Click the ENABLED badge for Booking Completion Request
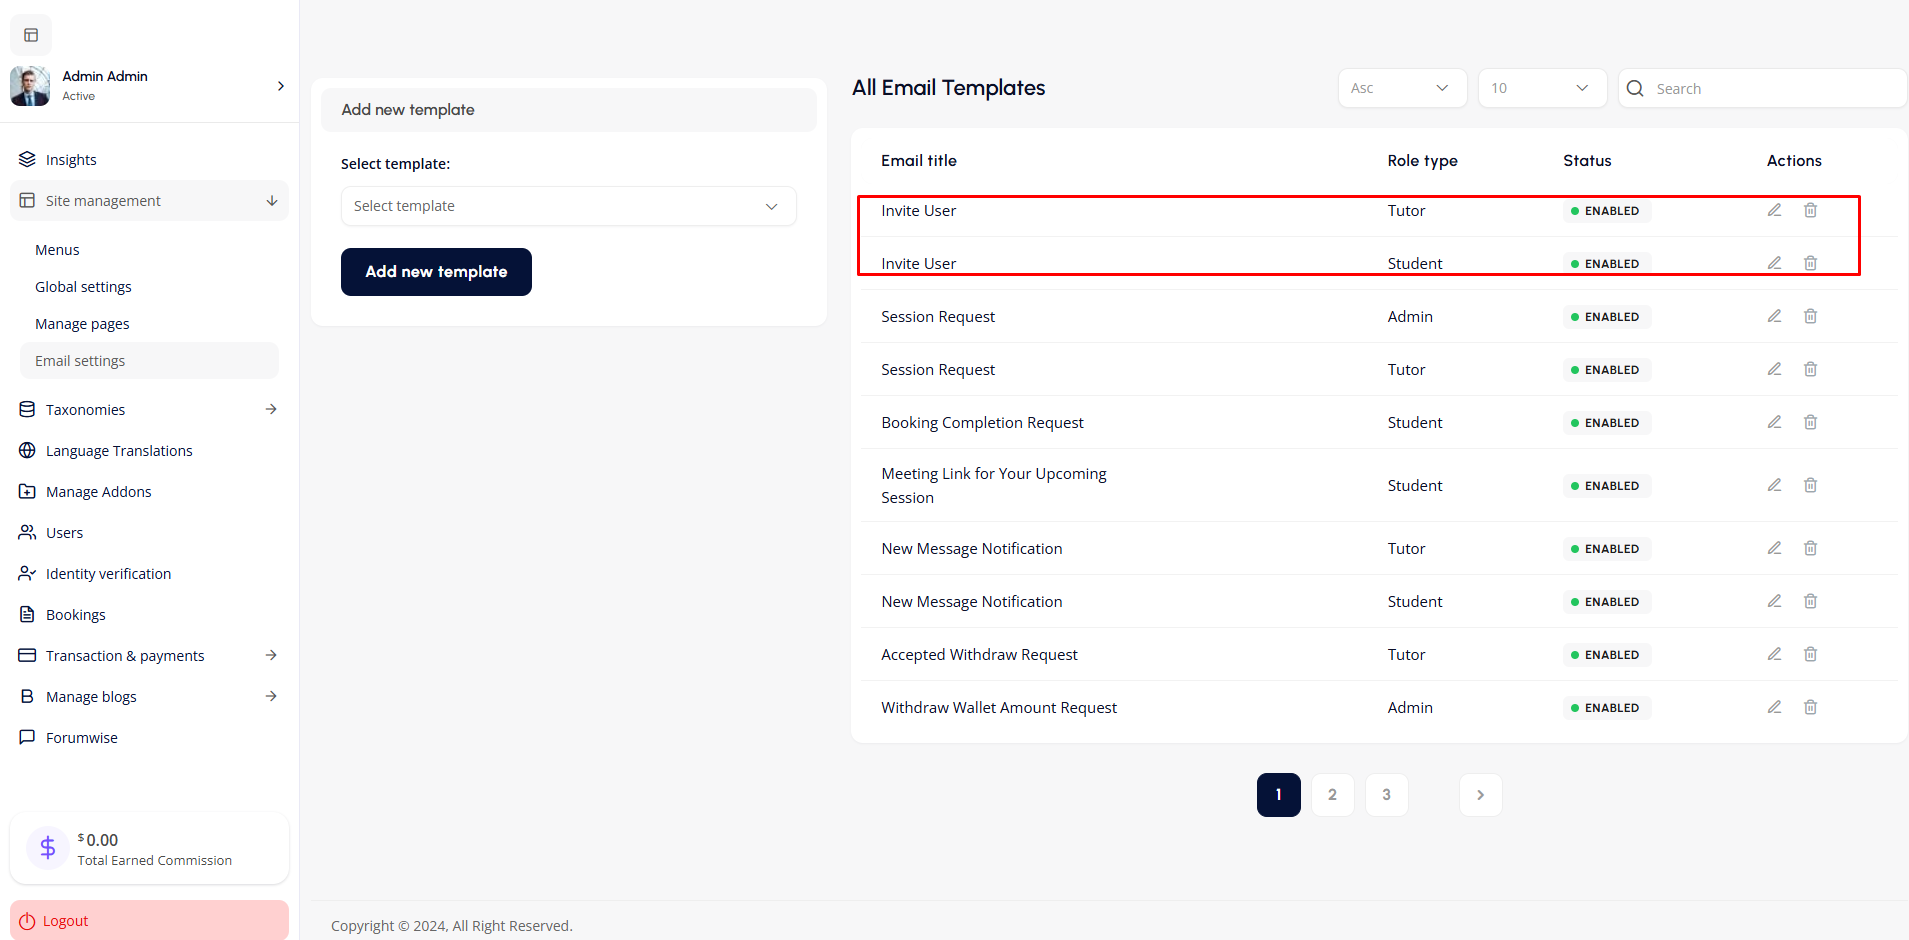This screenshot has height=940, width=1909. 1606,422
